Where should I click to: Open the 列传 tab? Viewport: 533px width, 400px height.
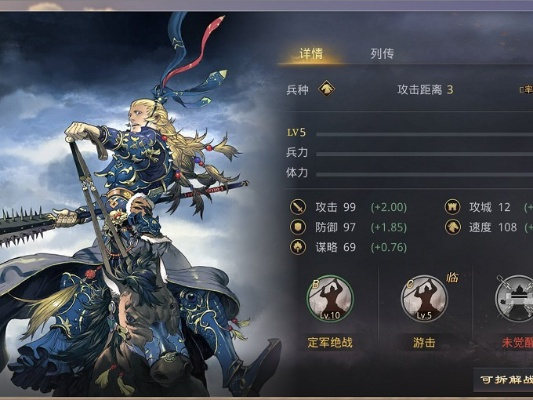pyautogui.click(x=382, y=54)
